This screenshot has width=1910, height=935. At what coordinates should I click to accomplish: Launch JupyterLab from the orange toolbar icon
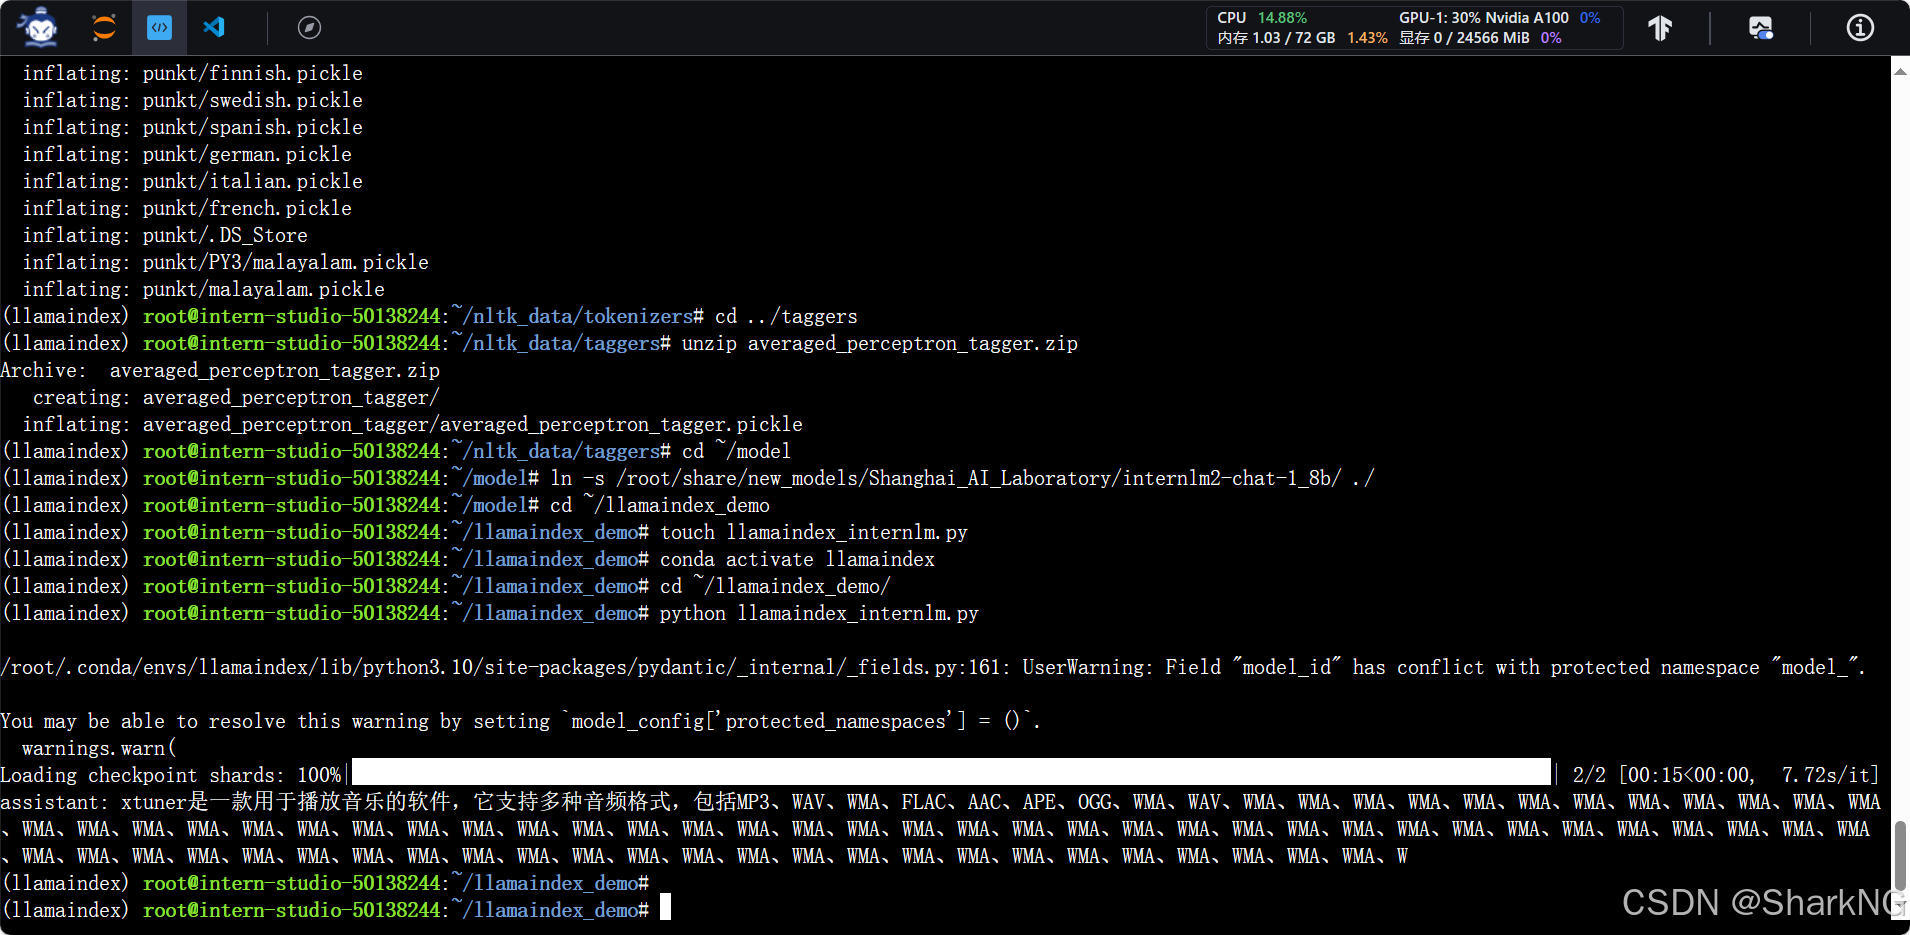coord(103,27)
